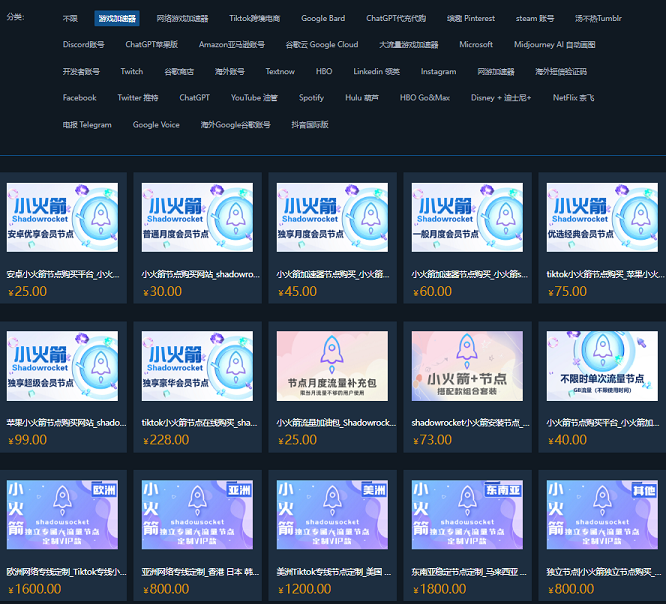
Task: Show Twitter 推特 category products
Action: (x=138, y=98)
